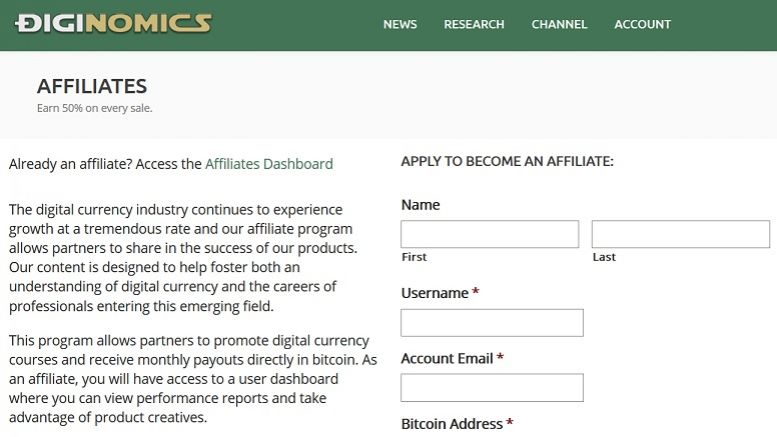Select the Username input field
Screen dimensions: 777x437
click(x=492, y=323)
